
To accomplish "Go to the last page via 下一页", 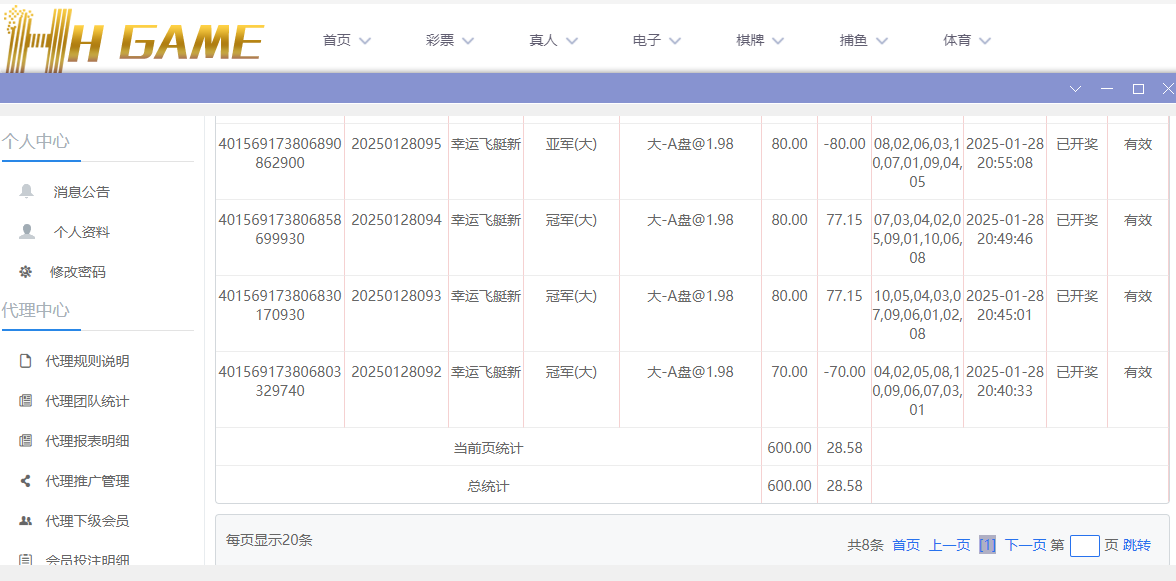I will tap(1025, 545).
